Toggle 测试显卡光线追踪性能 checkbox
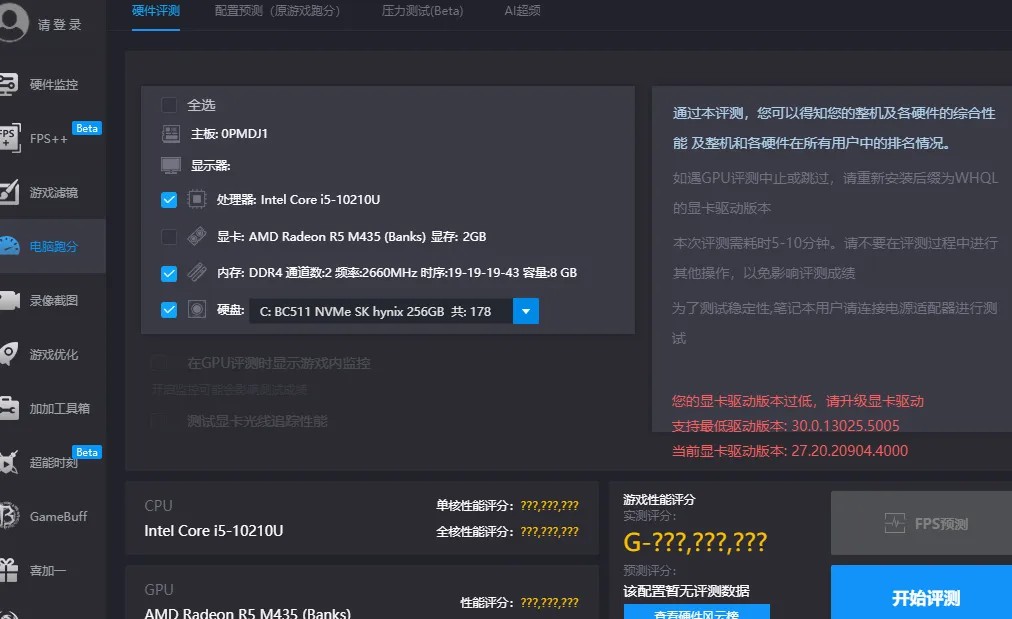 pyautogui.click(x=159, y=421)
